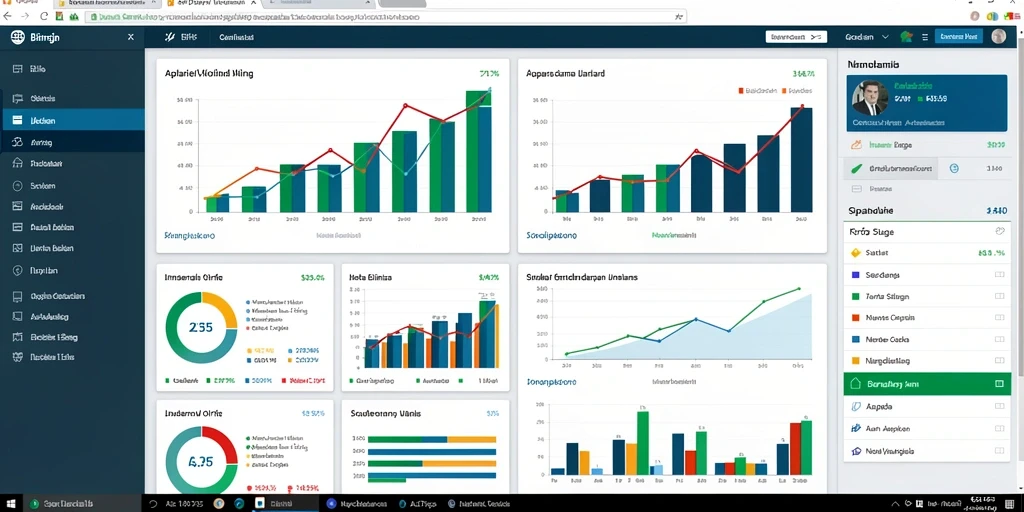This screenshot has width=1024, height=512.
Task: Close the sidebar with the X icon
Action: pyautogui.click(x=131, y=37)
